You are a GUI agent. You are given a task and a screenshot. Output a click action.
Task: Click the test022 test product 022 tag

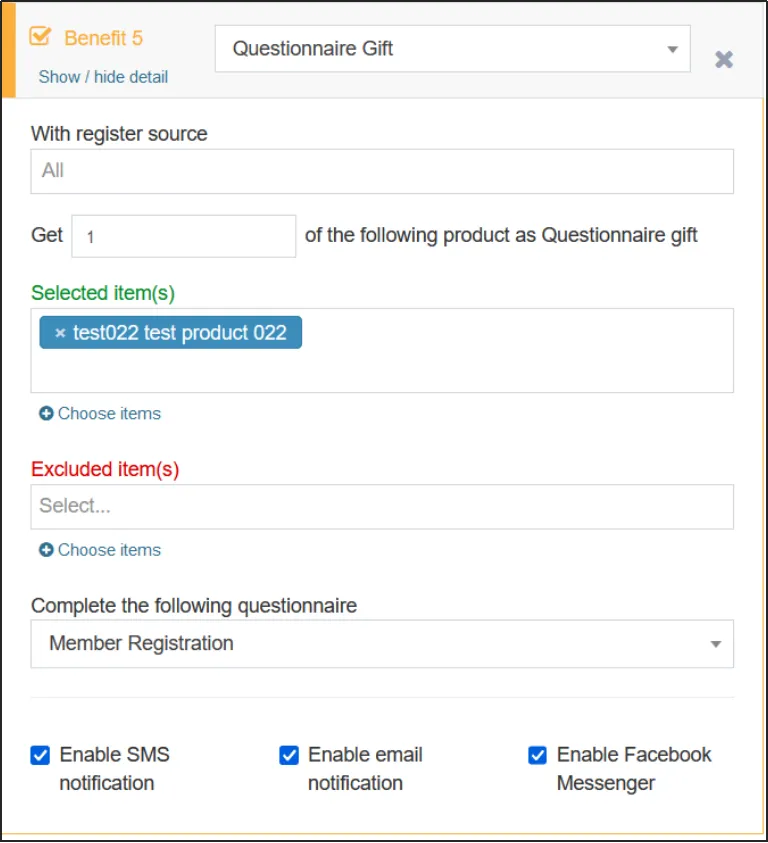(x=180, y=333)
